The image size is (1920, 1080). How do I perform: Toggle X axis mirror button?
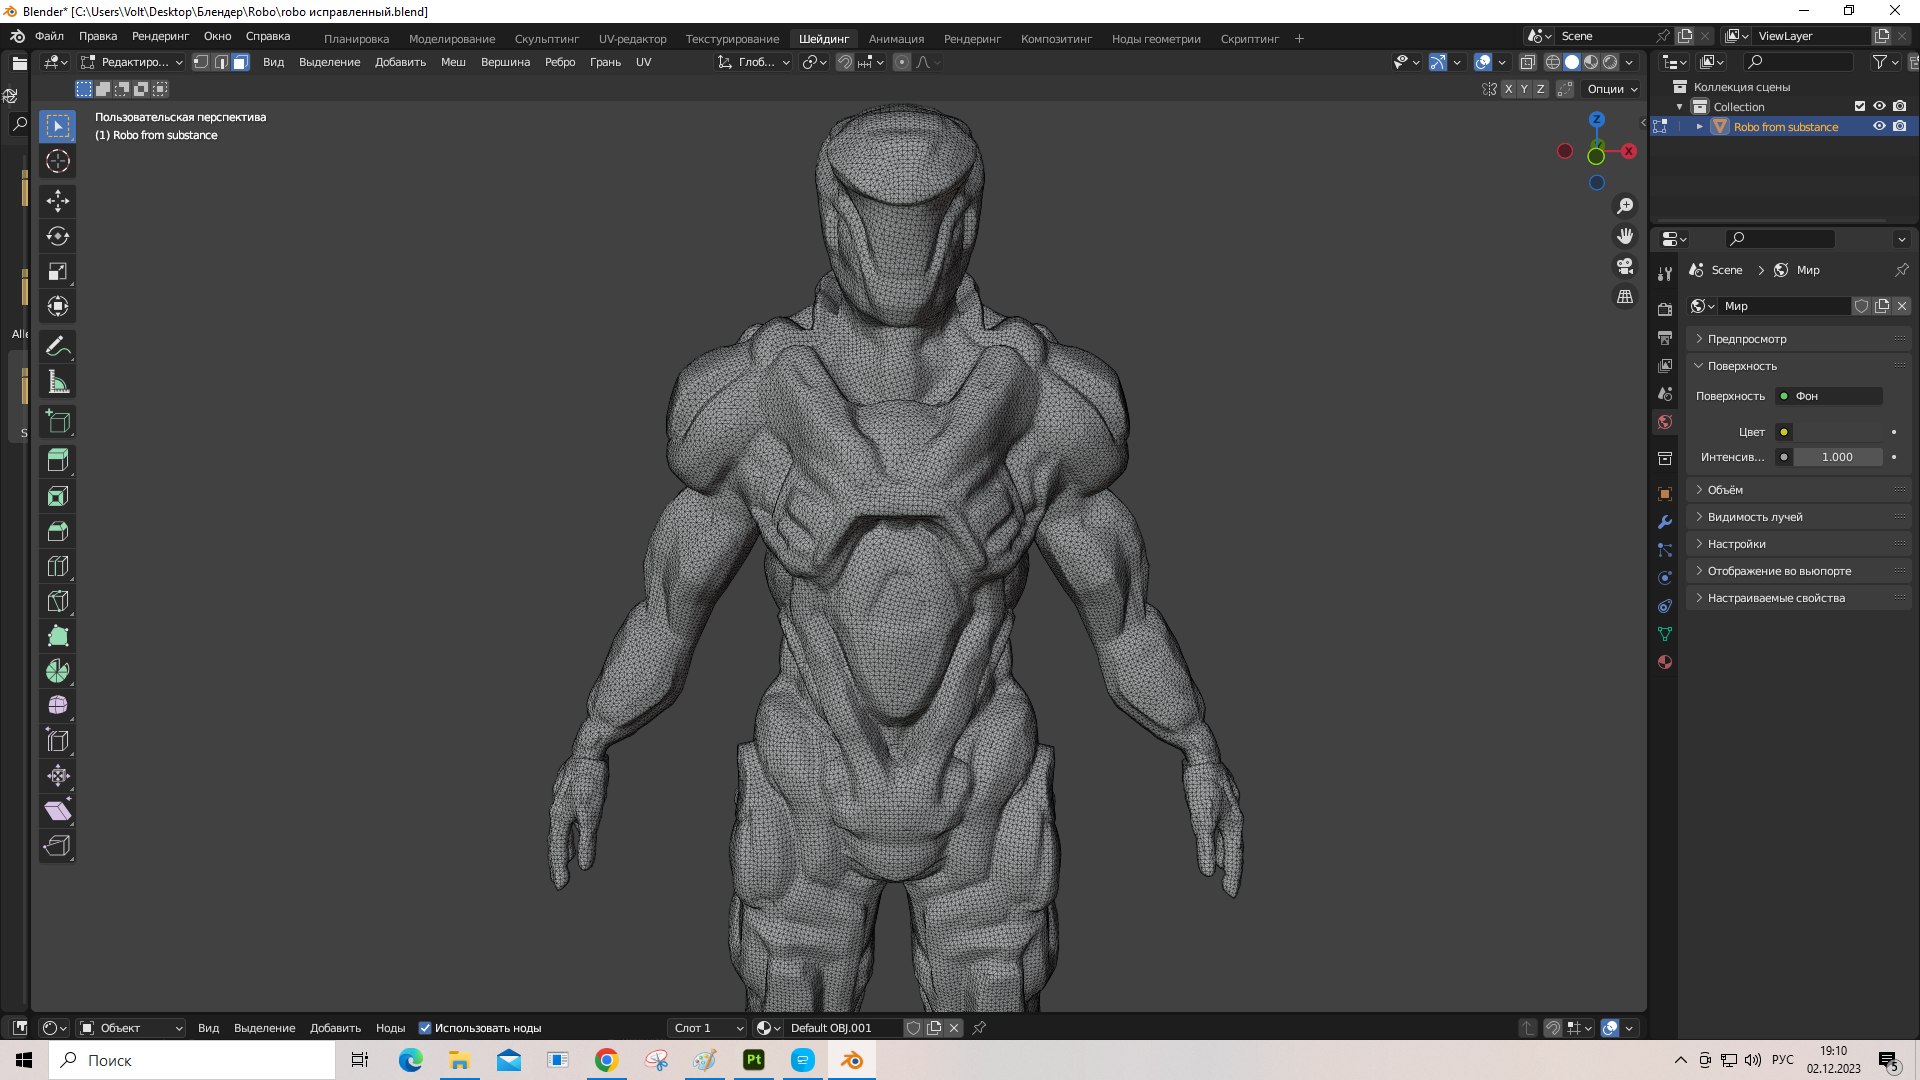[x=1508, y=89]
